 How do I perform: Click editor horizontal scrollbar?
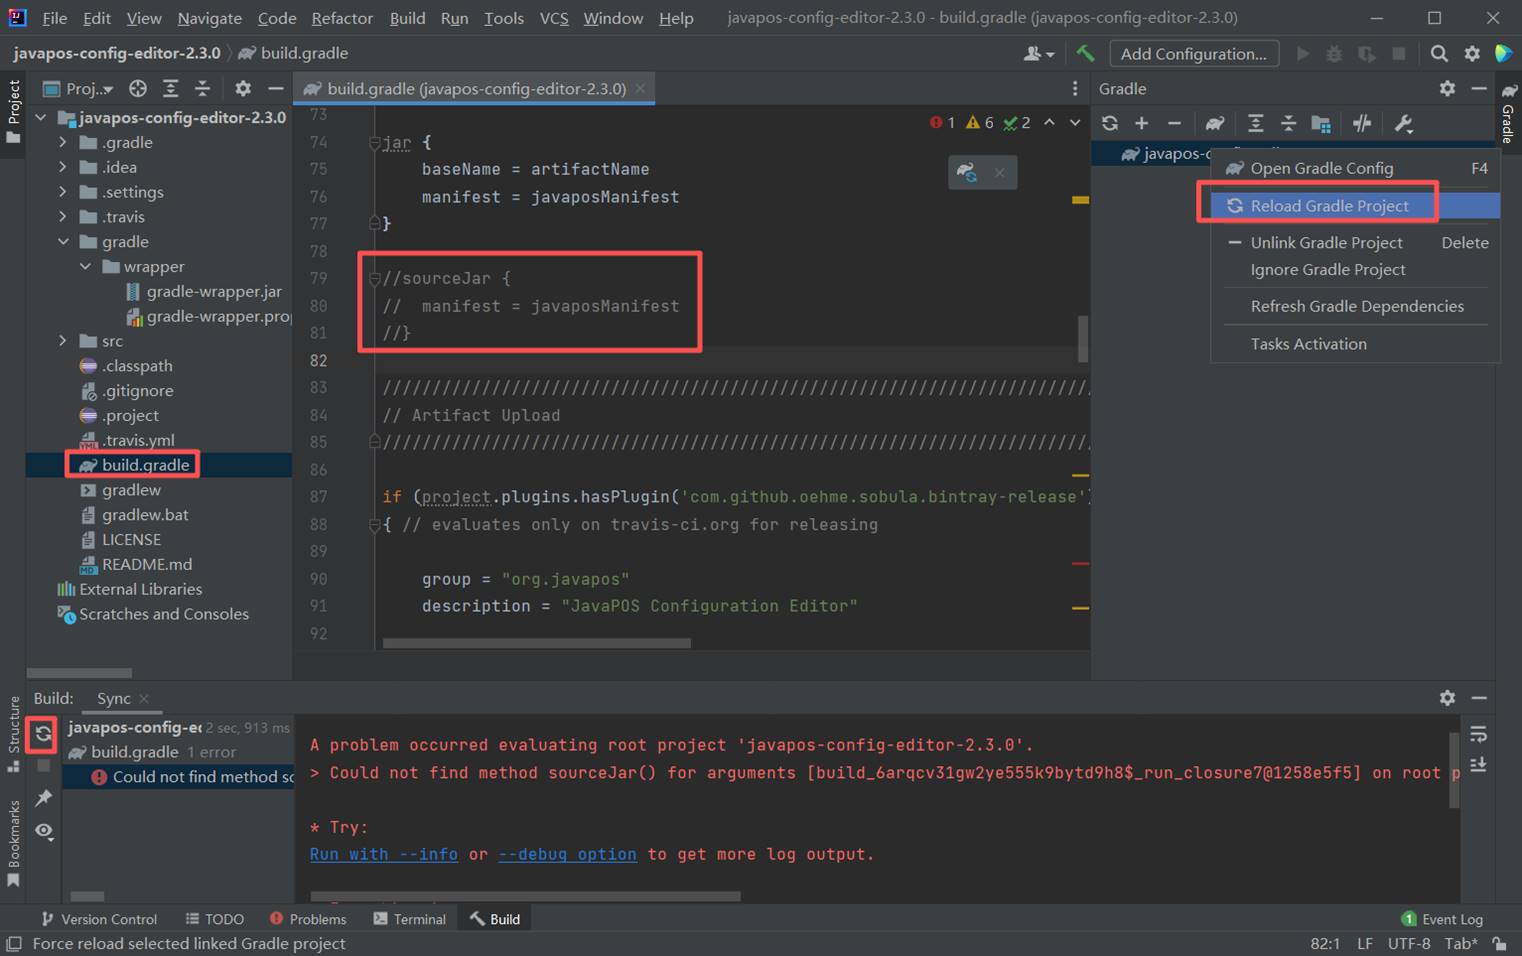536,643
